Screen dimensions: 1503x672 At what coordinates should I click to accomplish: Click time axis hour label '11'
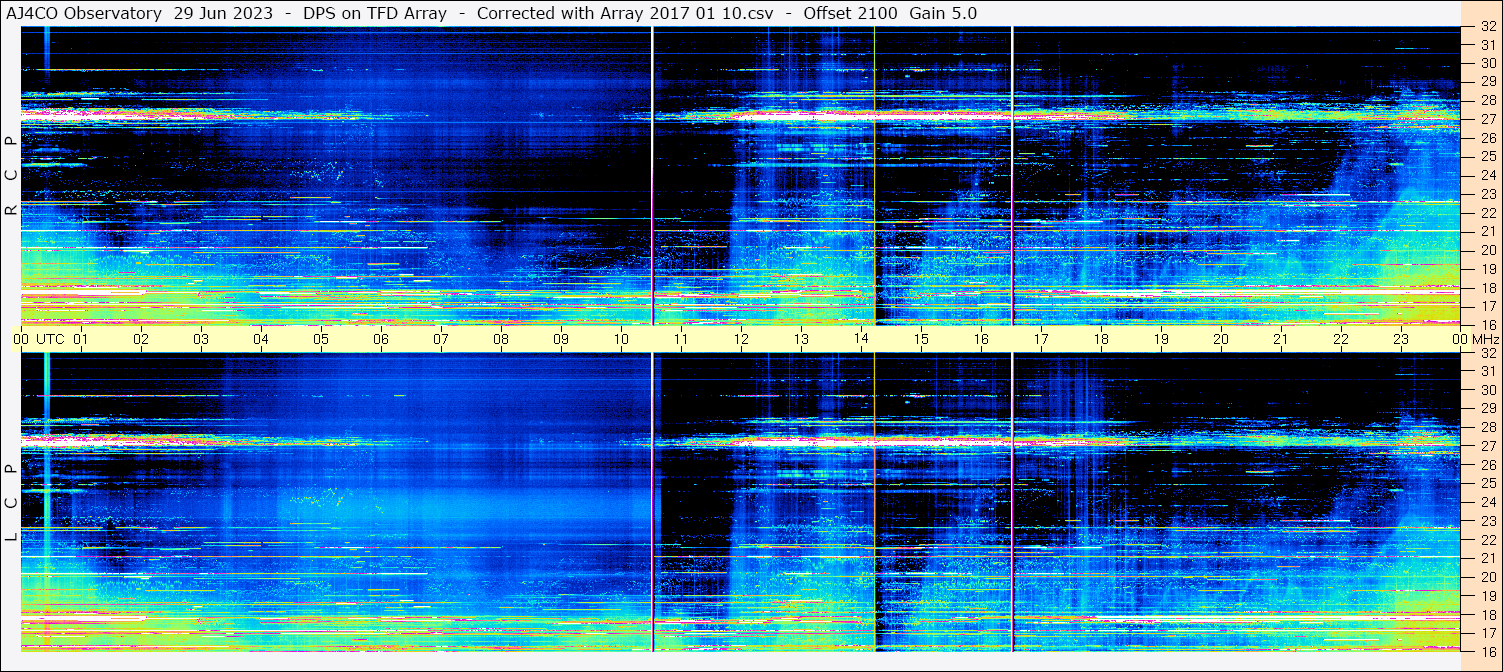681,339
